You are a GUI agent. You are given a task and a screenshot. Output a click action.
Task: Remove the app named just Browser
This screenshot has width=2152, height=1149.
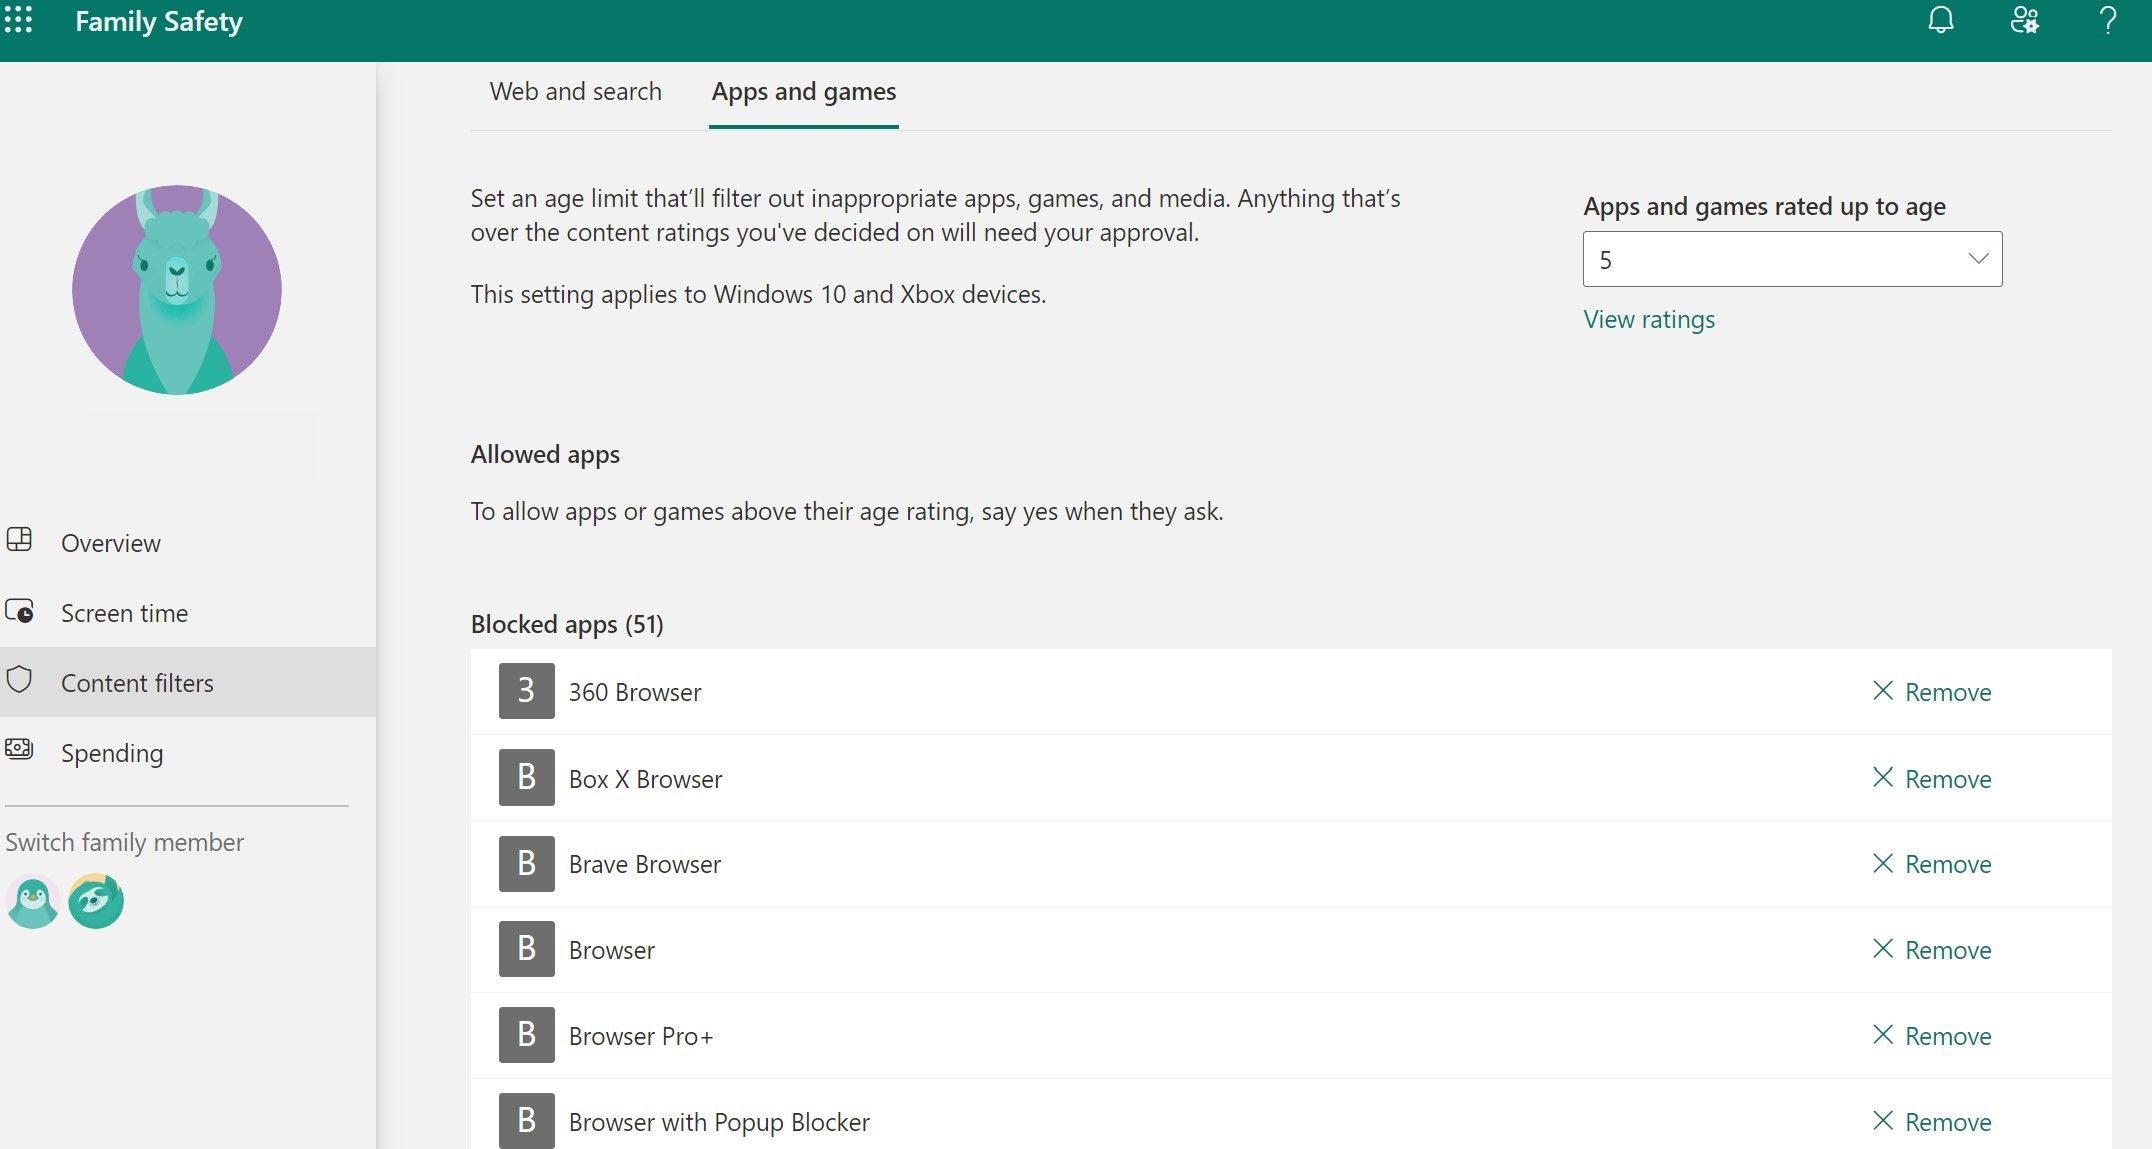[1932, 950]
